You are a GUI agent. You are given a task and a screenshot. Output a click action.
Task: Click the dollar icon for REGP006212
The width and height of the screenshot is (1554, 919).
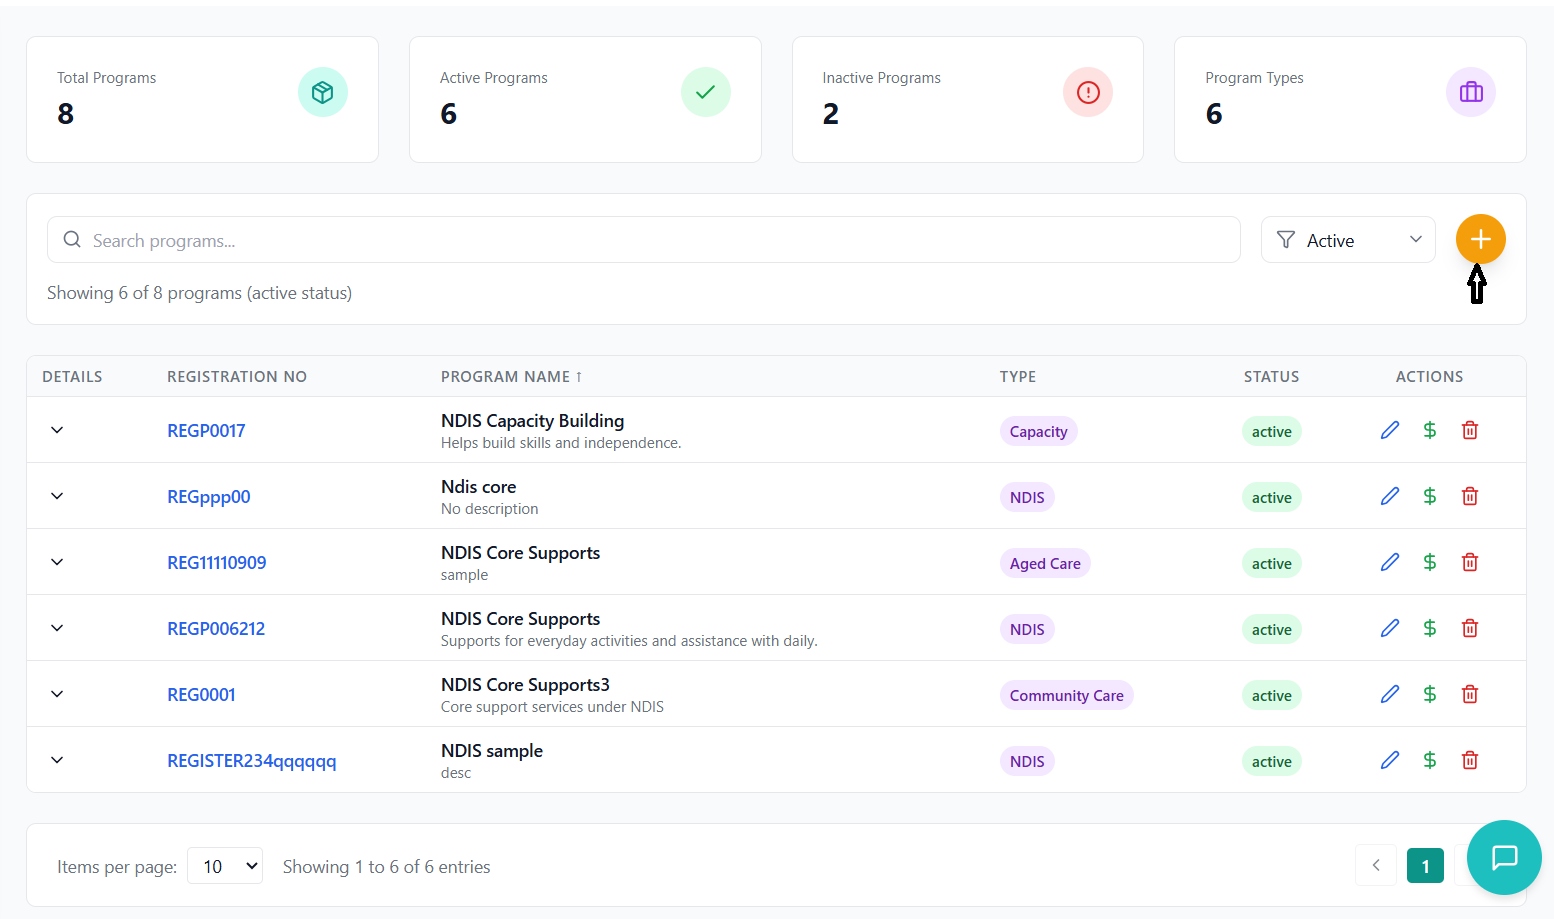point(1430,628)
